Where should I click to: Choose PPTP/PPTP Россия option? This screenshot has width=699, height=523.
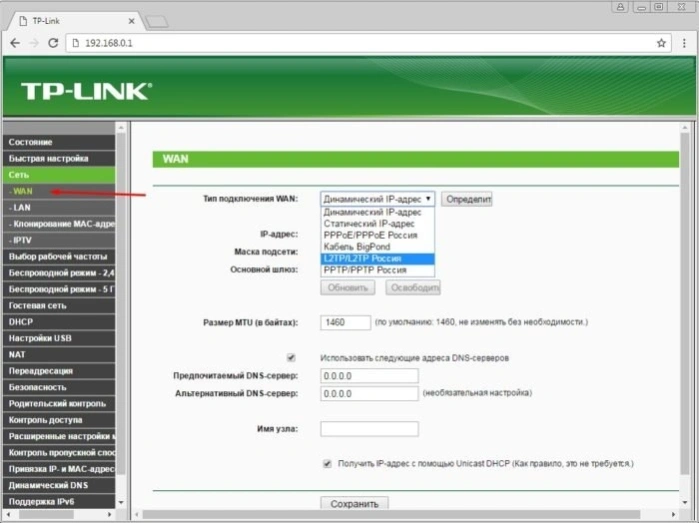[378, 270]
